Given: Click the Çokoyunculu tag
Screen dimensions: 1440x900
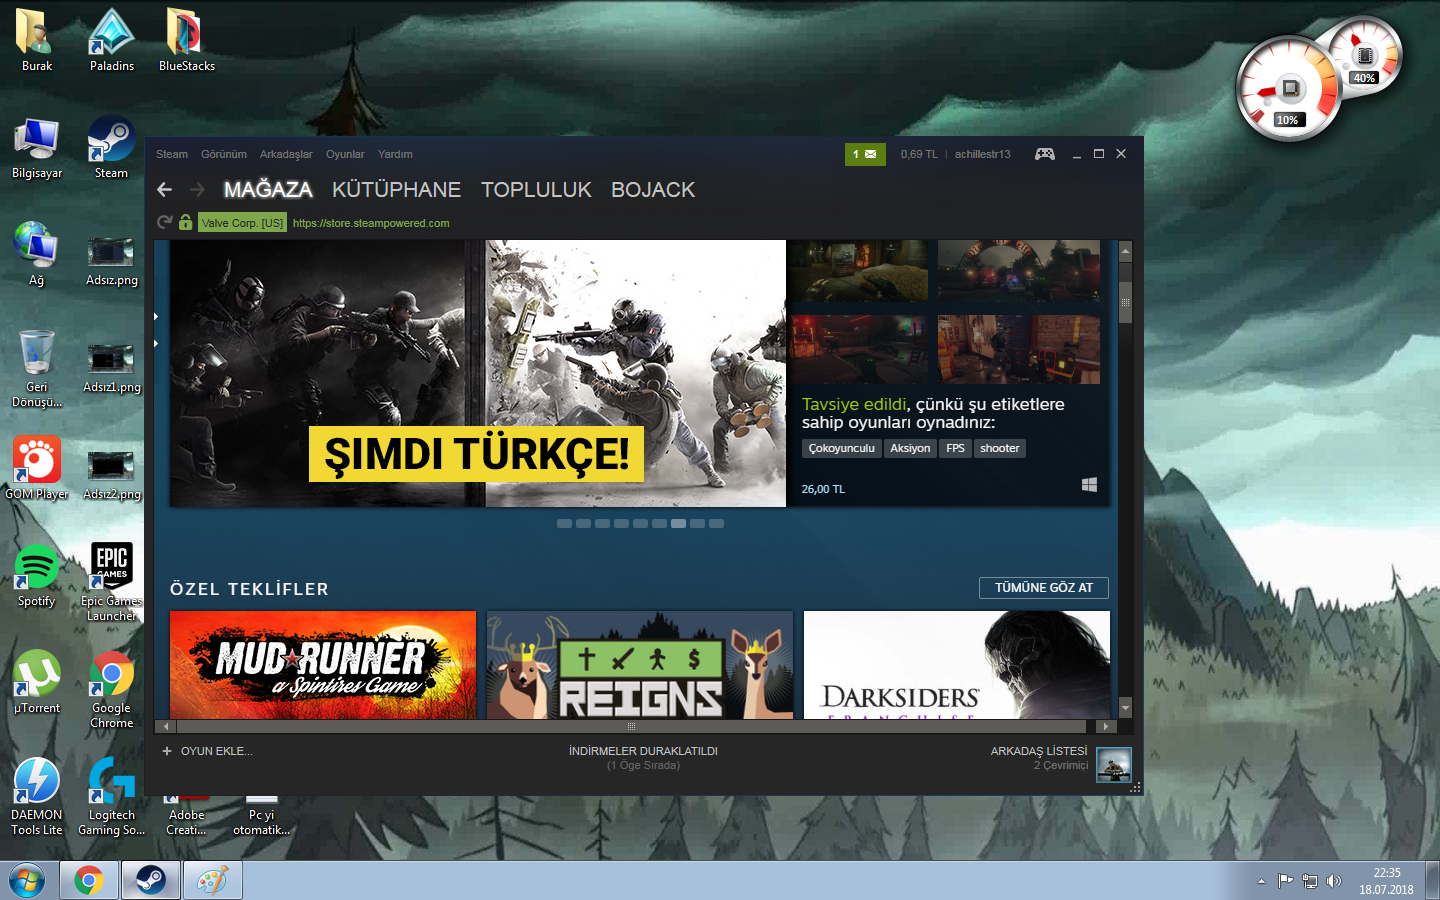Looking at the screenshot, I should point(841,448).
